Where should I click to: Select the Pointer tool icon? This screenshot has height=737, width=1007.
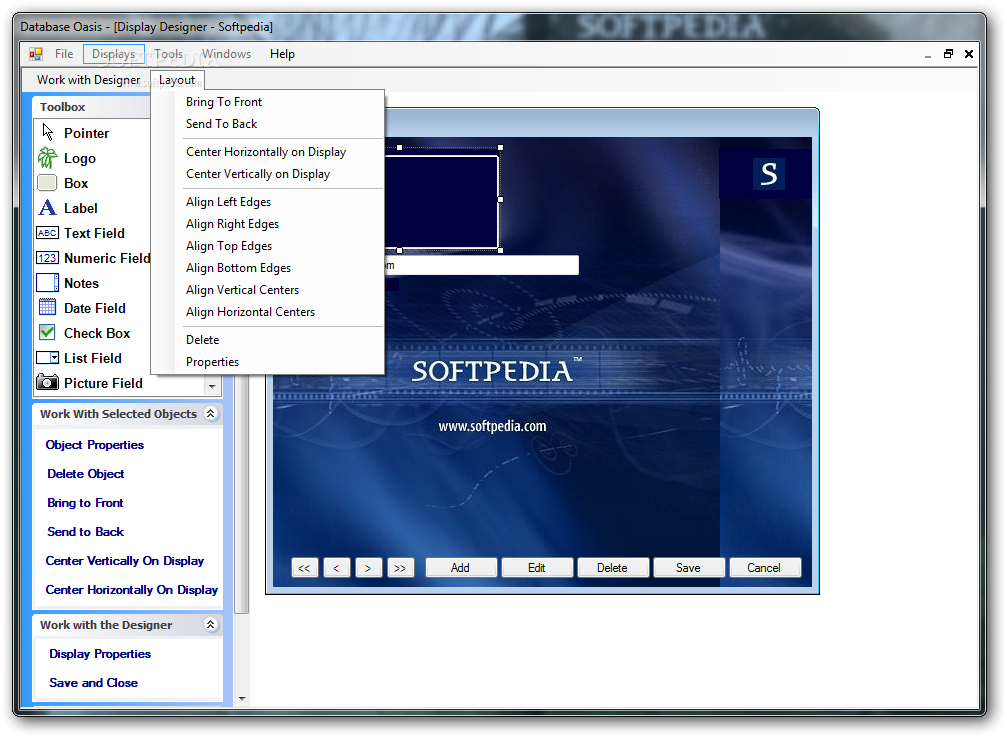point(48,132)
